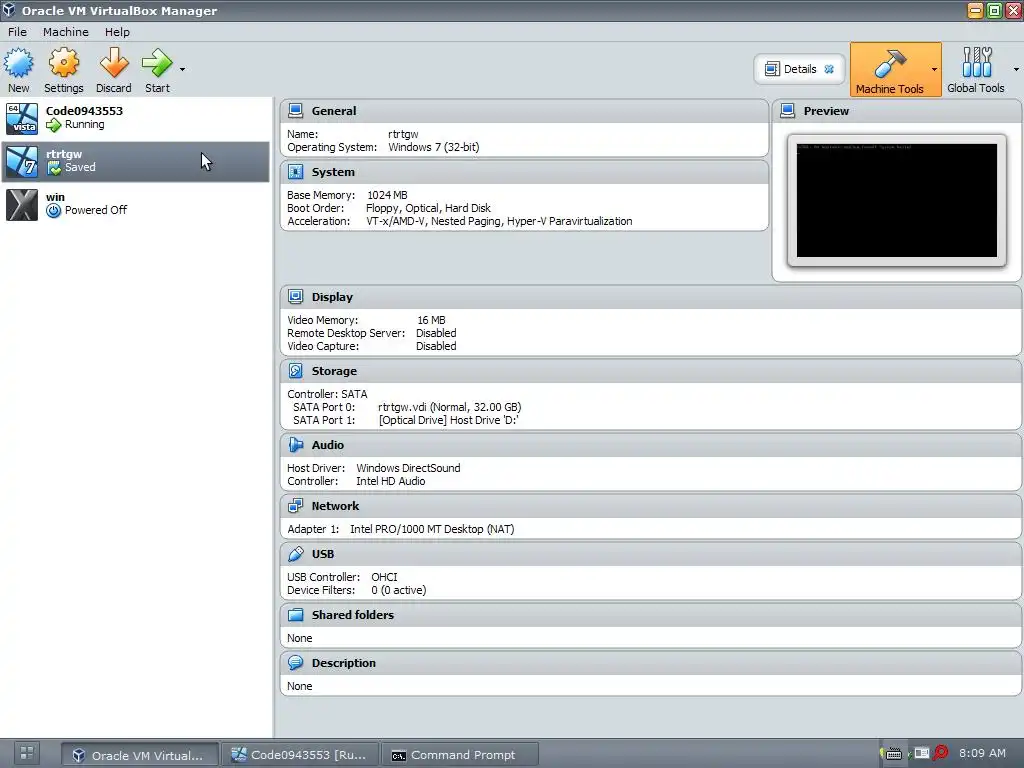This screenshot has width=1024, height=768.
Task: Expand the Start button dropdown arrow
Action: [x=182, y=69]
